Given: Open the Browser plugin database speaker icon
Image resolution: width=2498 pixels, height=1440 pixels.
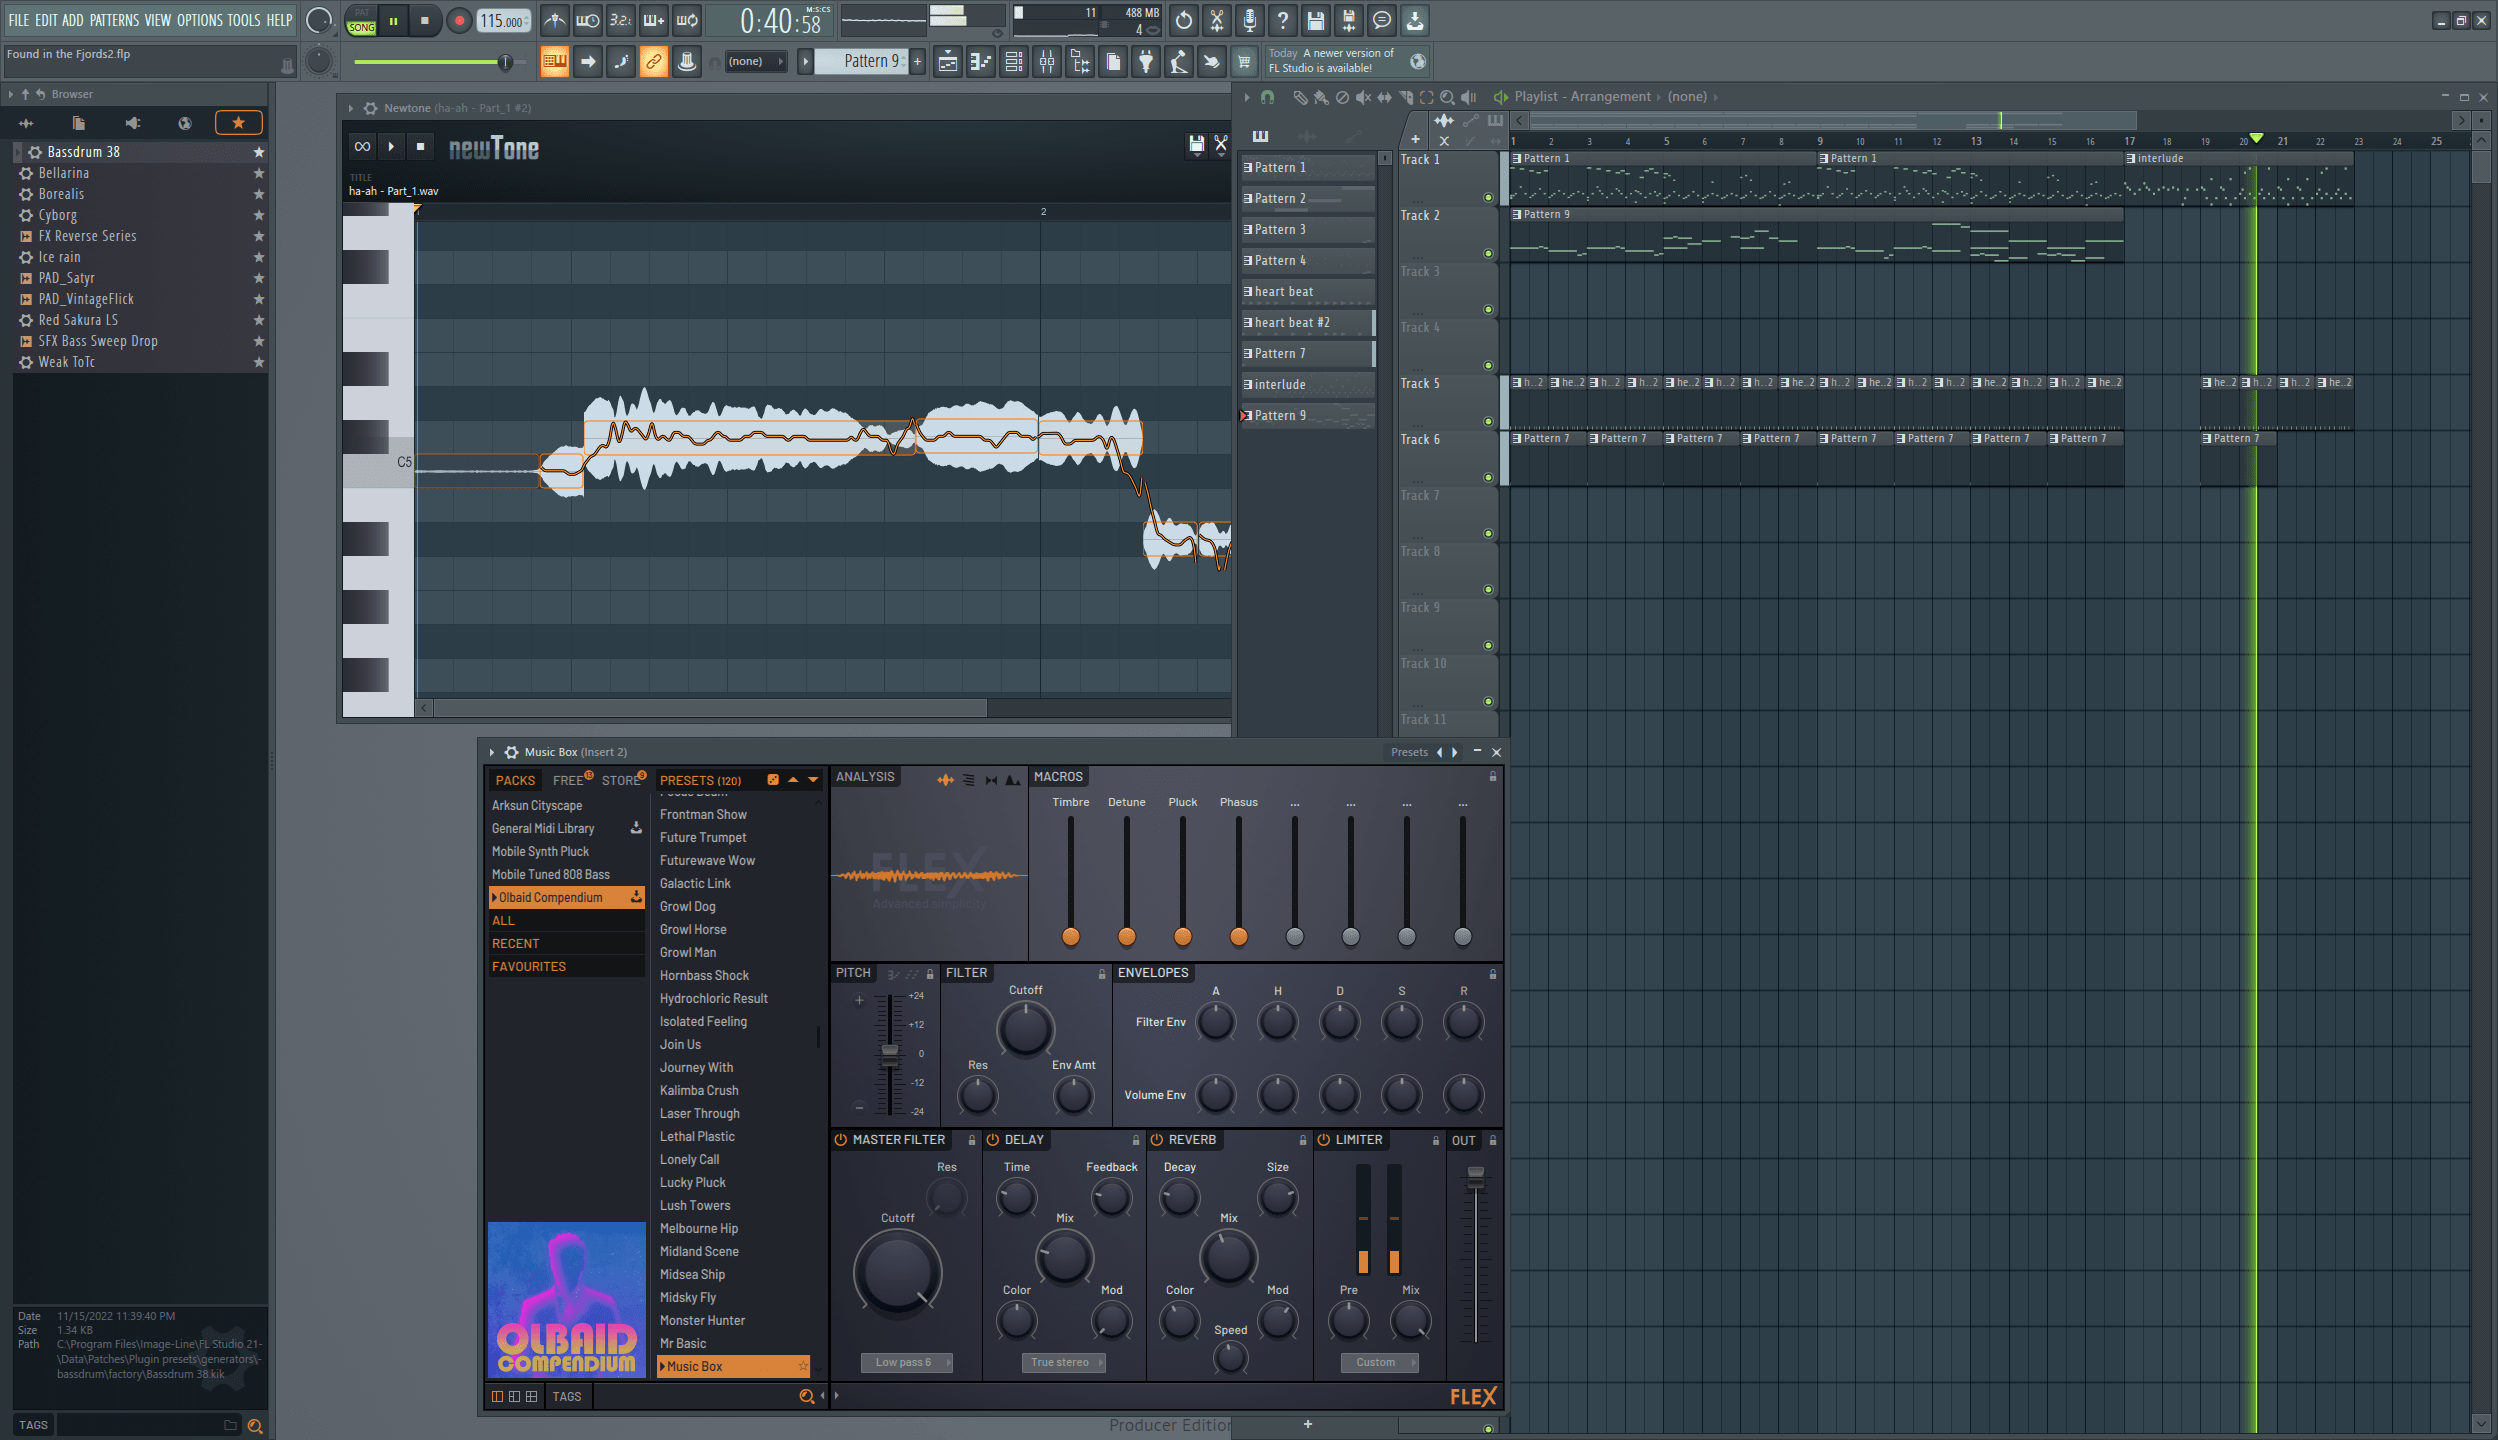Looking at the screenshot, I should (132, 123).
